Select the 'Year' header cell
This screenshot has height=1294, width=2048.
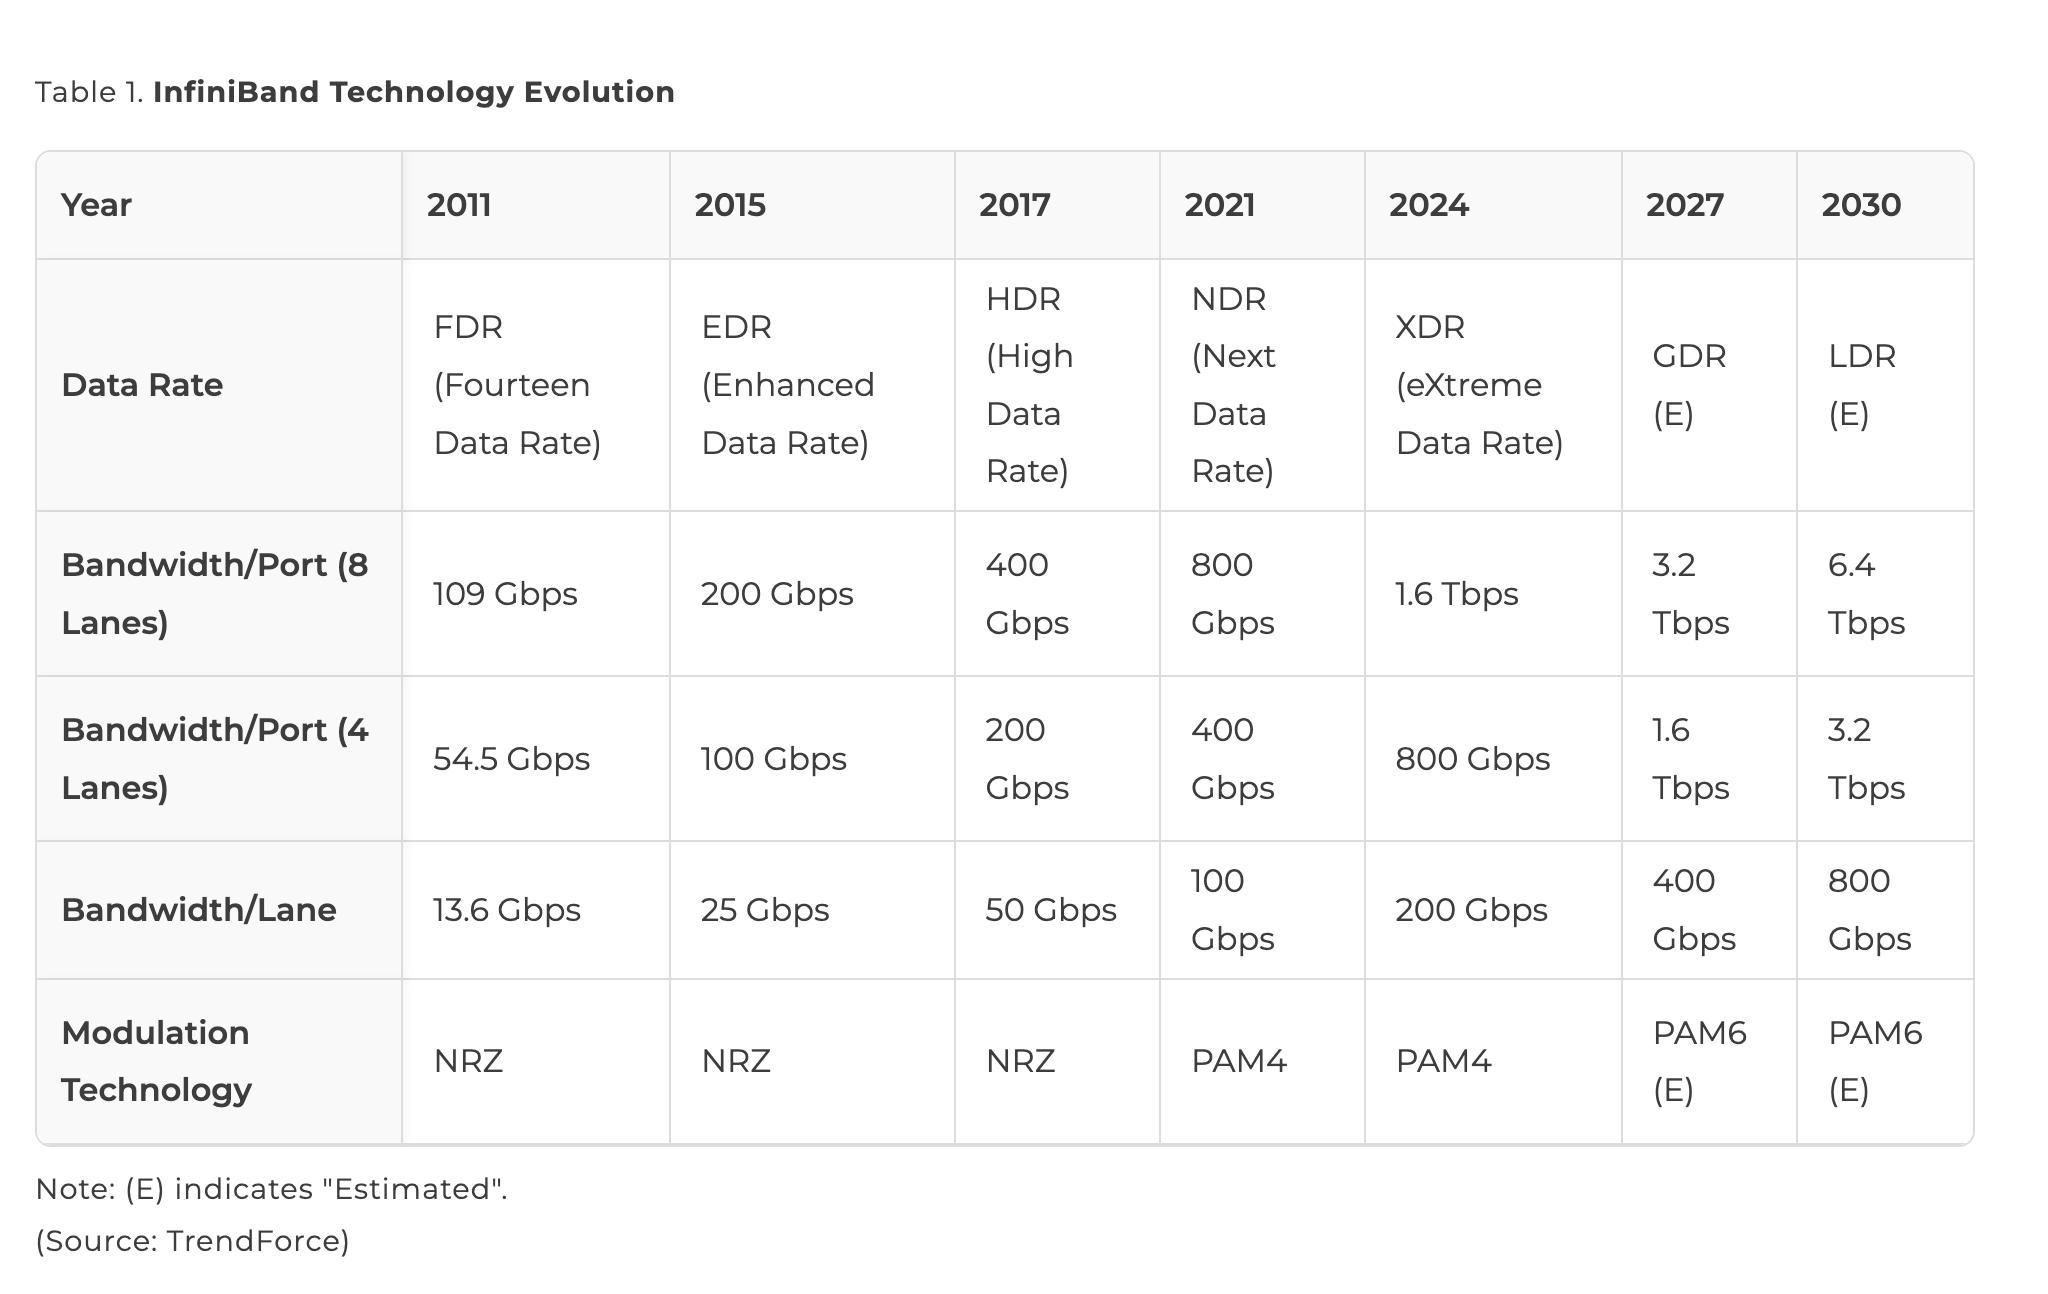tap(96, 205)
